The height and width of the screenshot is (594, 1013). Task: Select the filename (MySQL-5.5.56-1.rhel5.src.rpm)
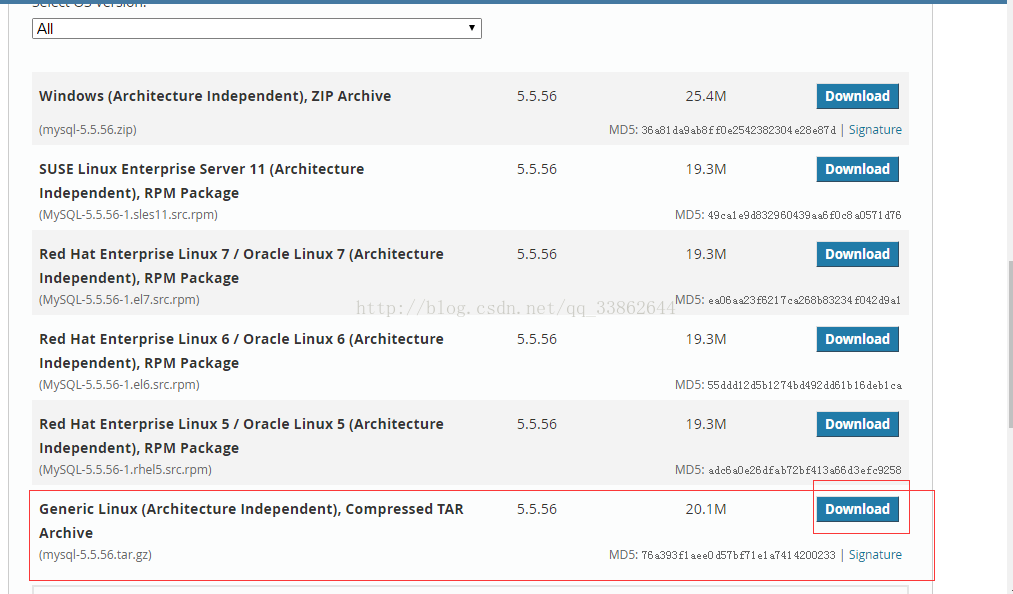(125, 470)
